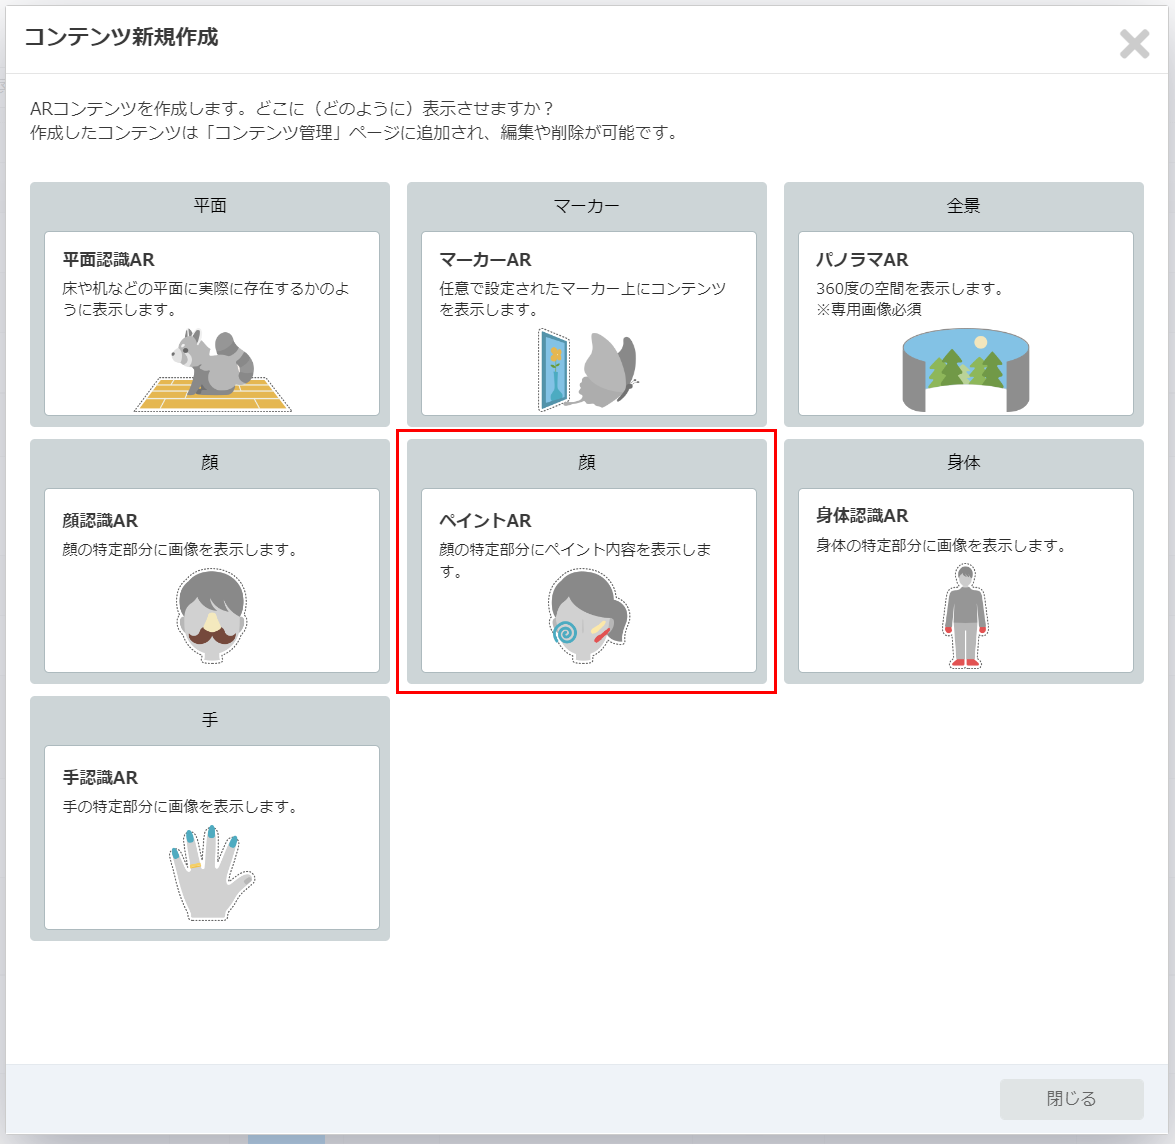Click the 作成したコンテンツは「コンテンツ管理」 line
Image resolution: width=1175 pixels, height=1144 pixels.
click(x=354, y=133)
